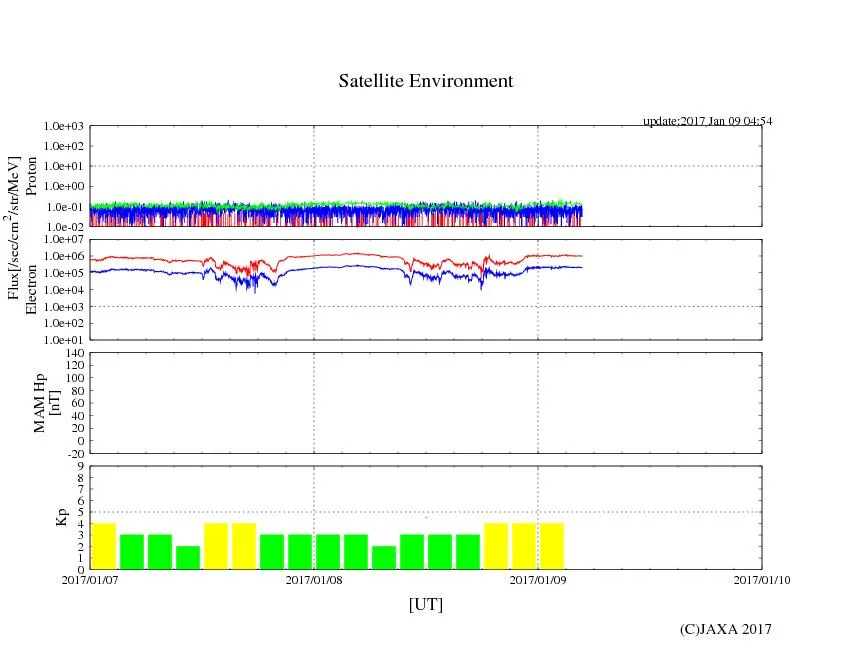The image size is (846, 655).
Task: Click the last yellow Kp bar
Action: click(552, 546)
